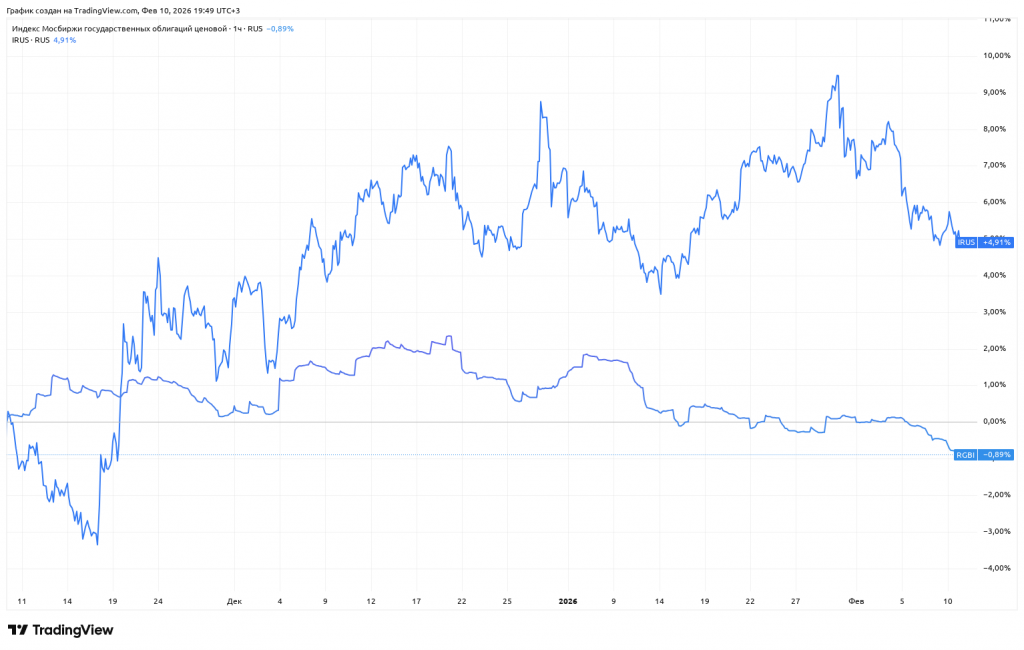Click the gray zero baseline in chart

click(x=500, y=422)
